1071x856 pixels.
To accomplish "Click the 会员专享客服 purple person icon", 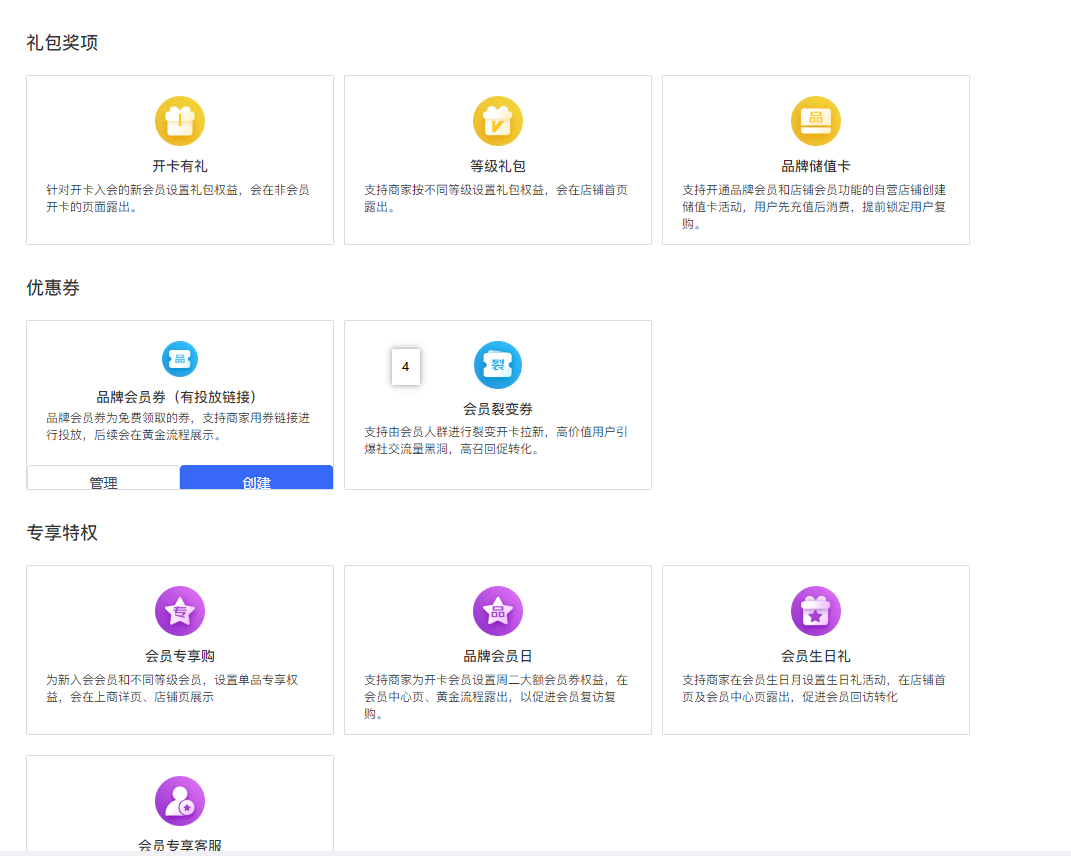I will (180, 801).
